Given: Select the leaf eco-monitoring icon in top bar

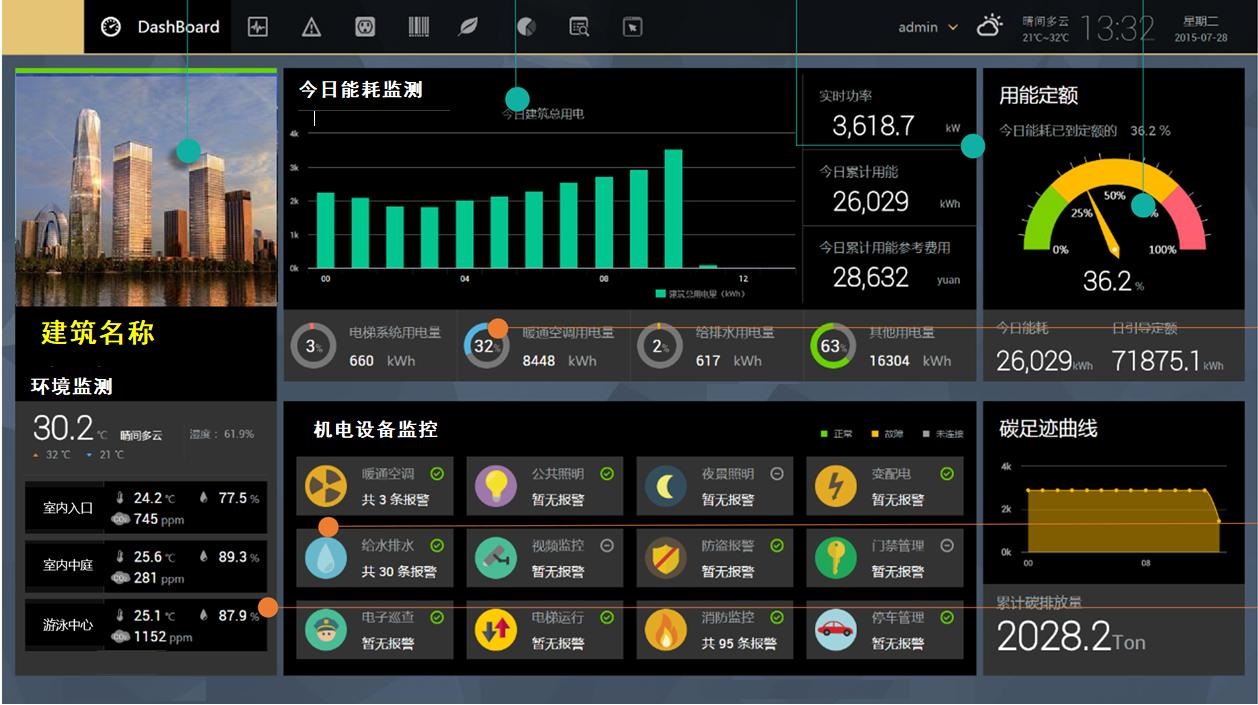Looking at the screenshot, I should (467, 27).
